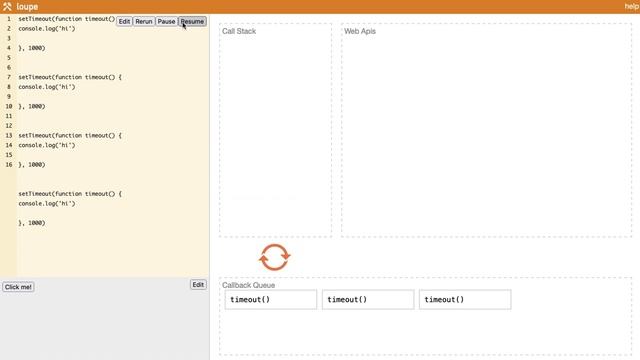
Task: Click the Edit button in HTML pane
Action: click(198, 284)
